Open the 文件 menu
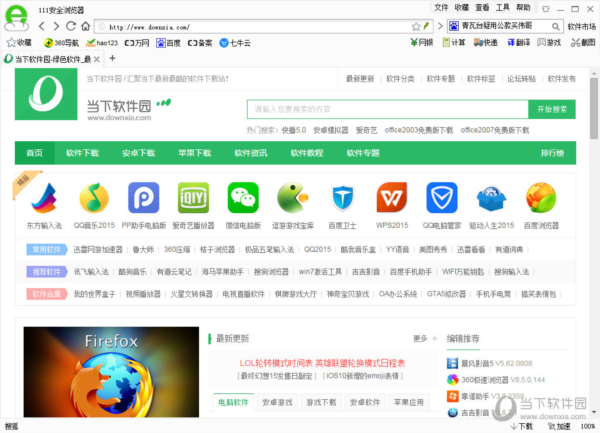 point(441,8)
